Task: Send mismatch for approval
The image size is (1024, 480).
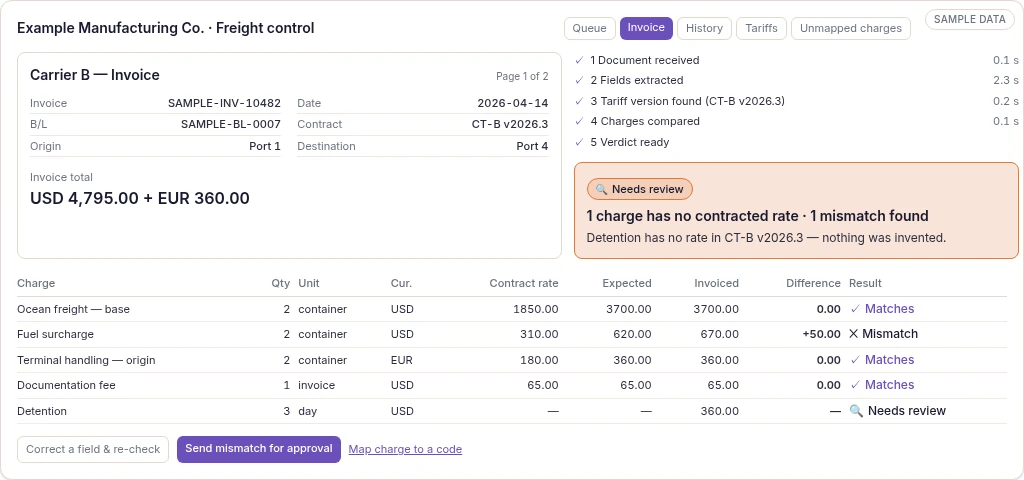Action: pos(259,449)
